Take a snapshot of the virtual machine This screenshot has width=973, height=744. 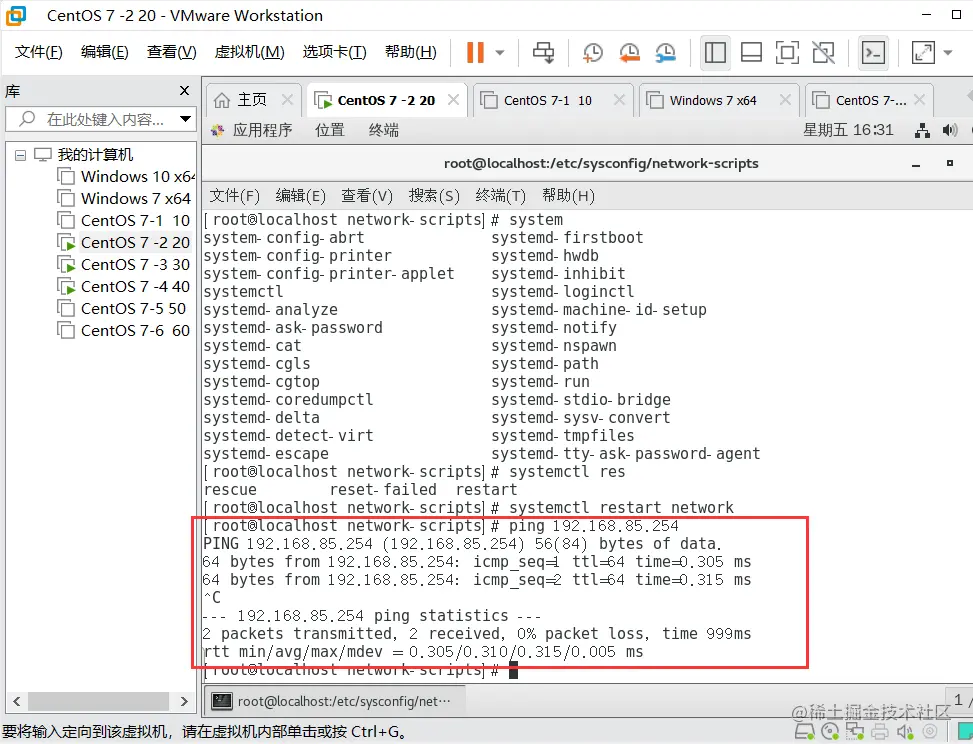click(592, 52)
